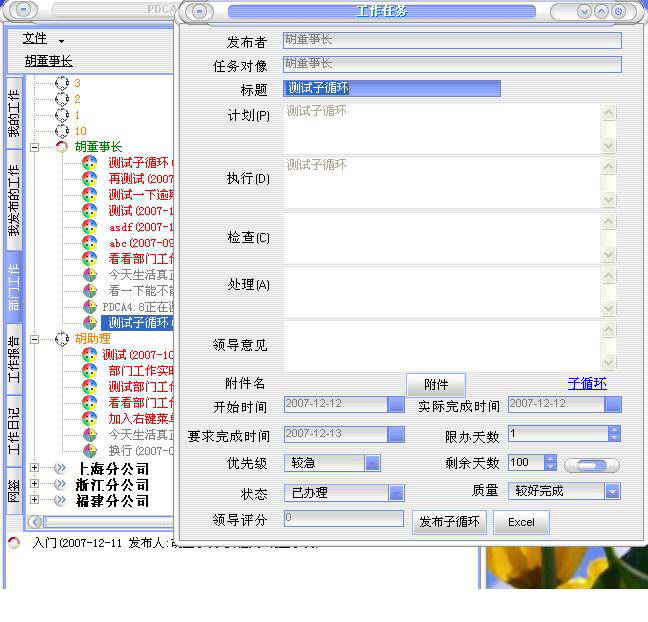The image size is (648, 622).
Task: Expand the 浙江分公司 node
Action: [35, 484]
